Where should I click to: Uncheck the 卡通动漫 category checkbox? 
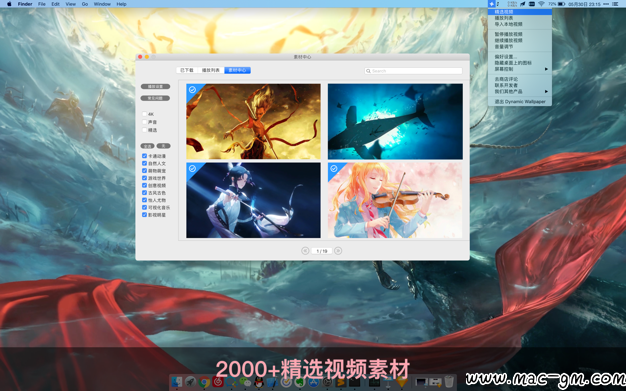145,156
